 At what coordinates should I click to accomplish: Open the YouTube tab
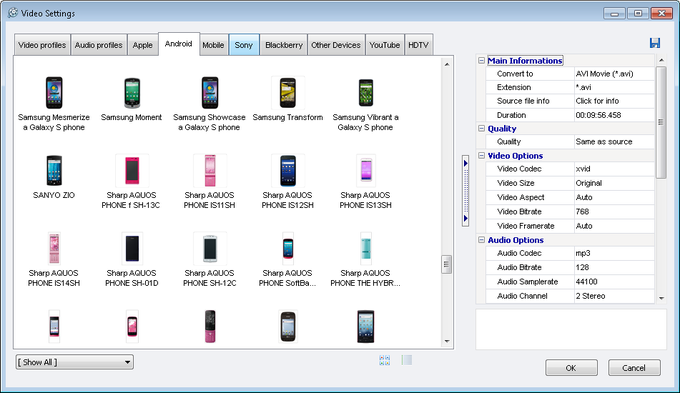click(x=385, y=45)
